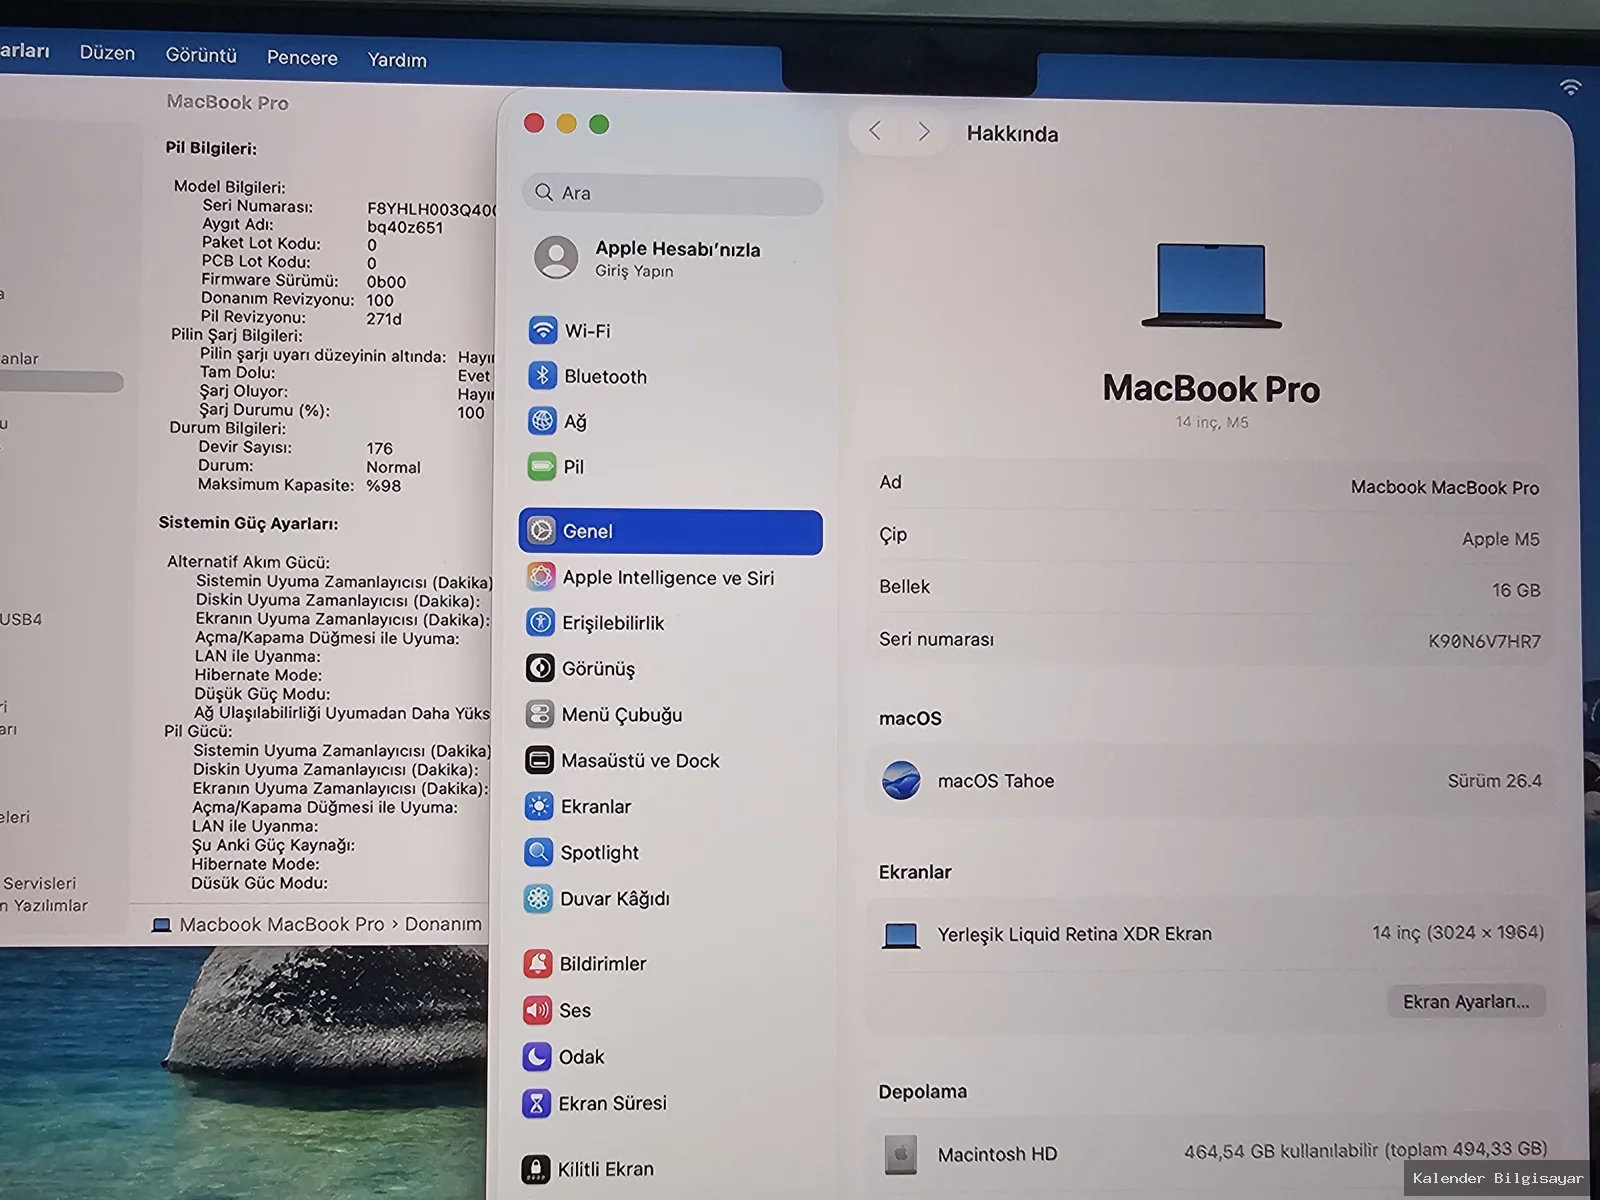Open Spotlight magnifier icon
This screenshot has width=1600, height=1200.
pos(538,852)
